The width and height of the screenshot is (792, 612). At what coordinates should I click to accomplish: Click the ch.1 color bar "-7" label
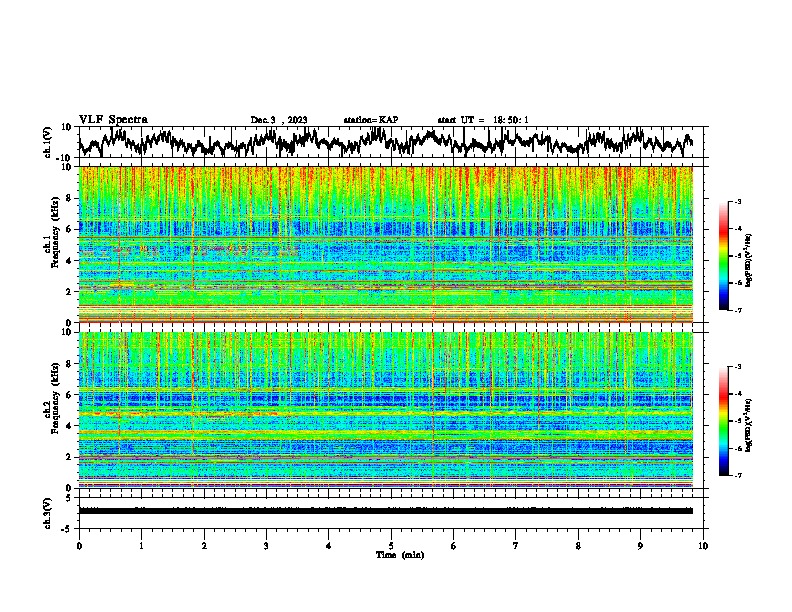(x=738, y=310)
